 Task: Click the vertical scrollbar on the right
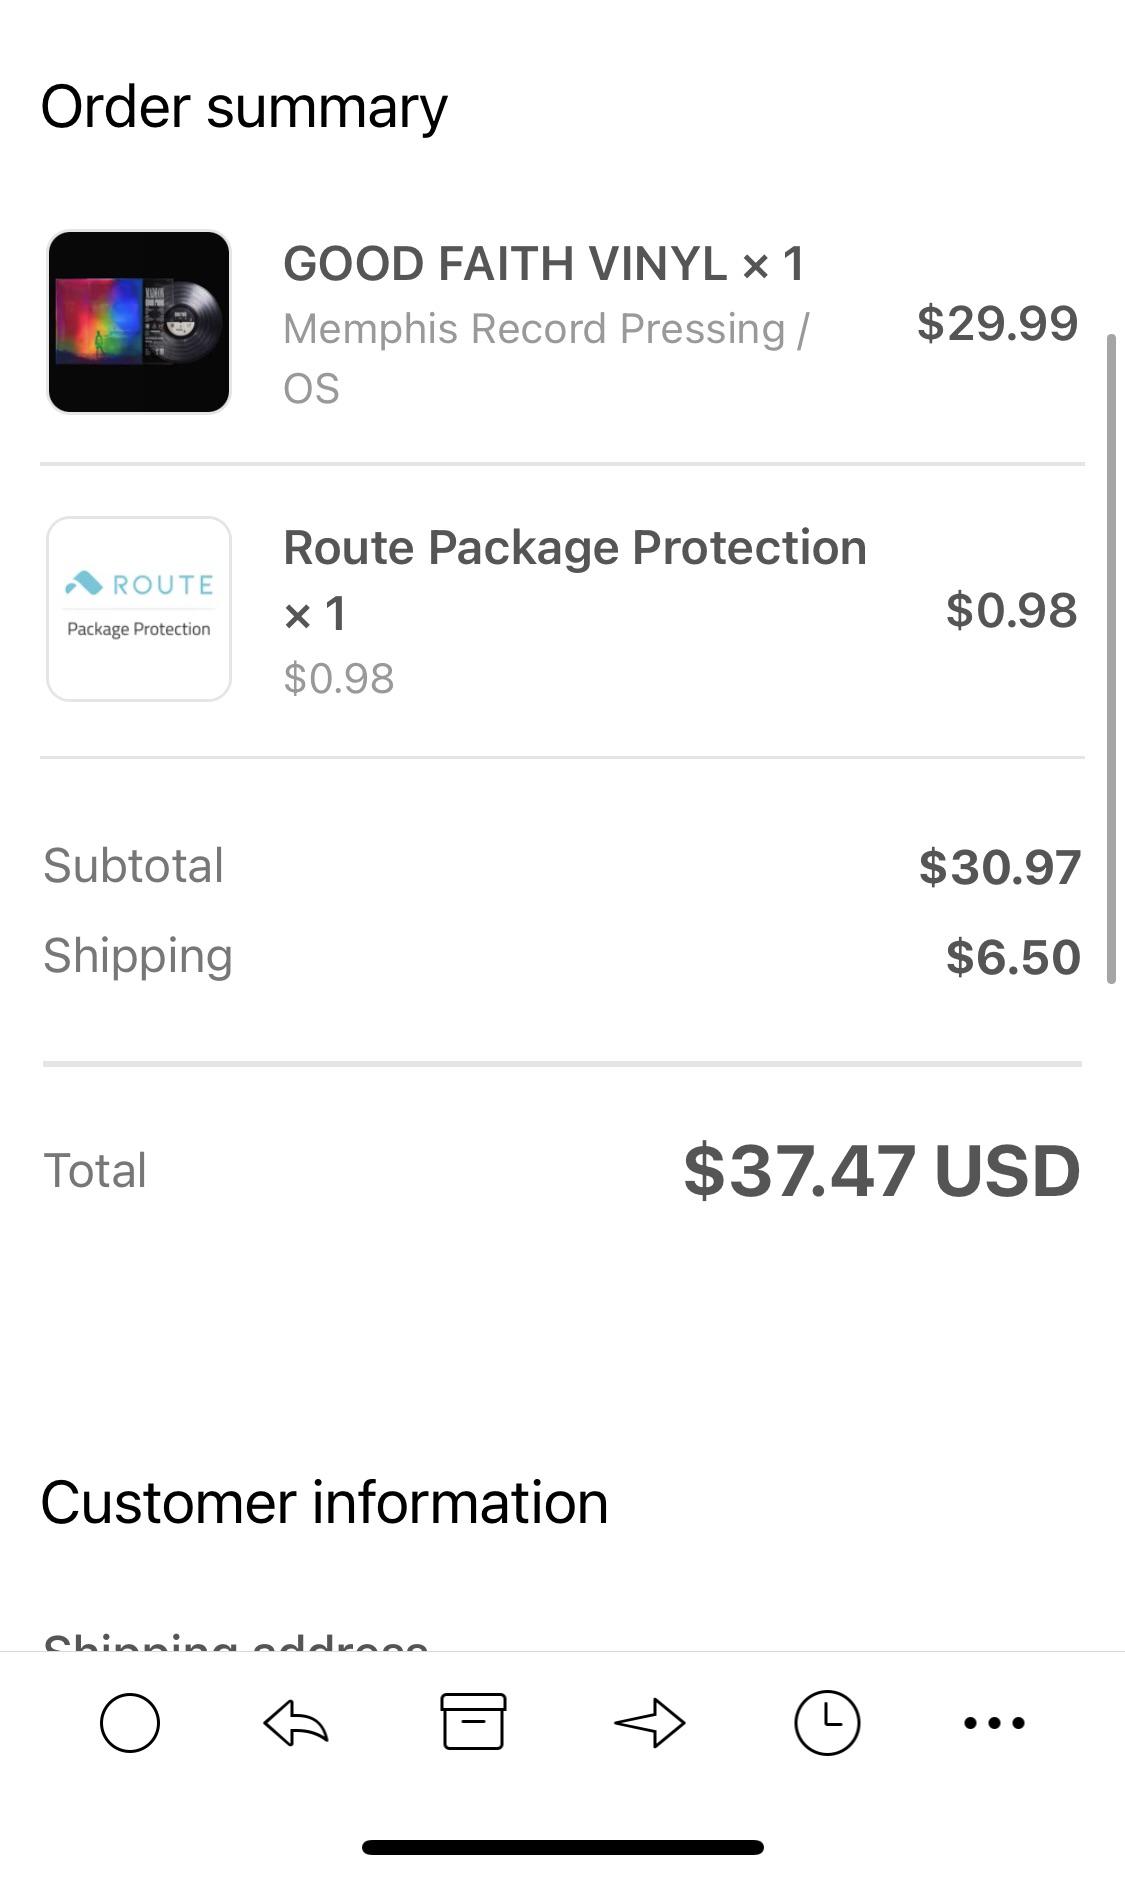[x=1111, y=660]
